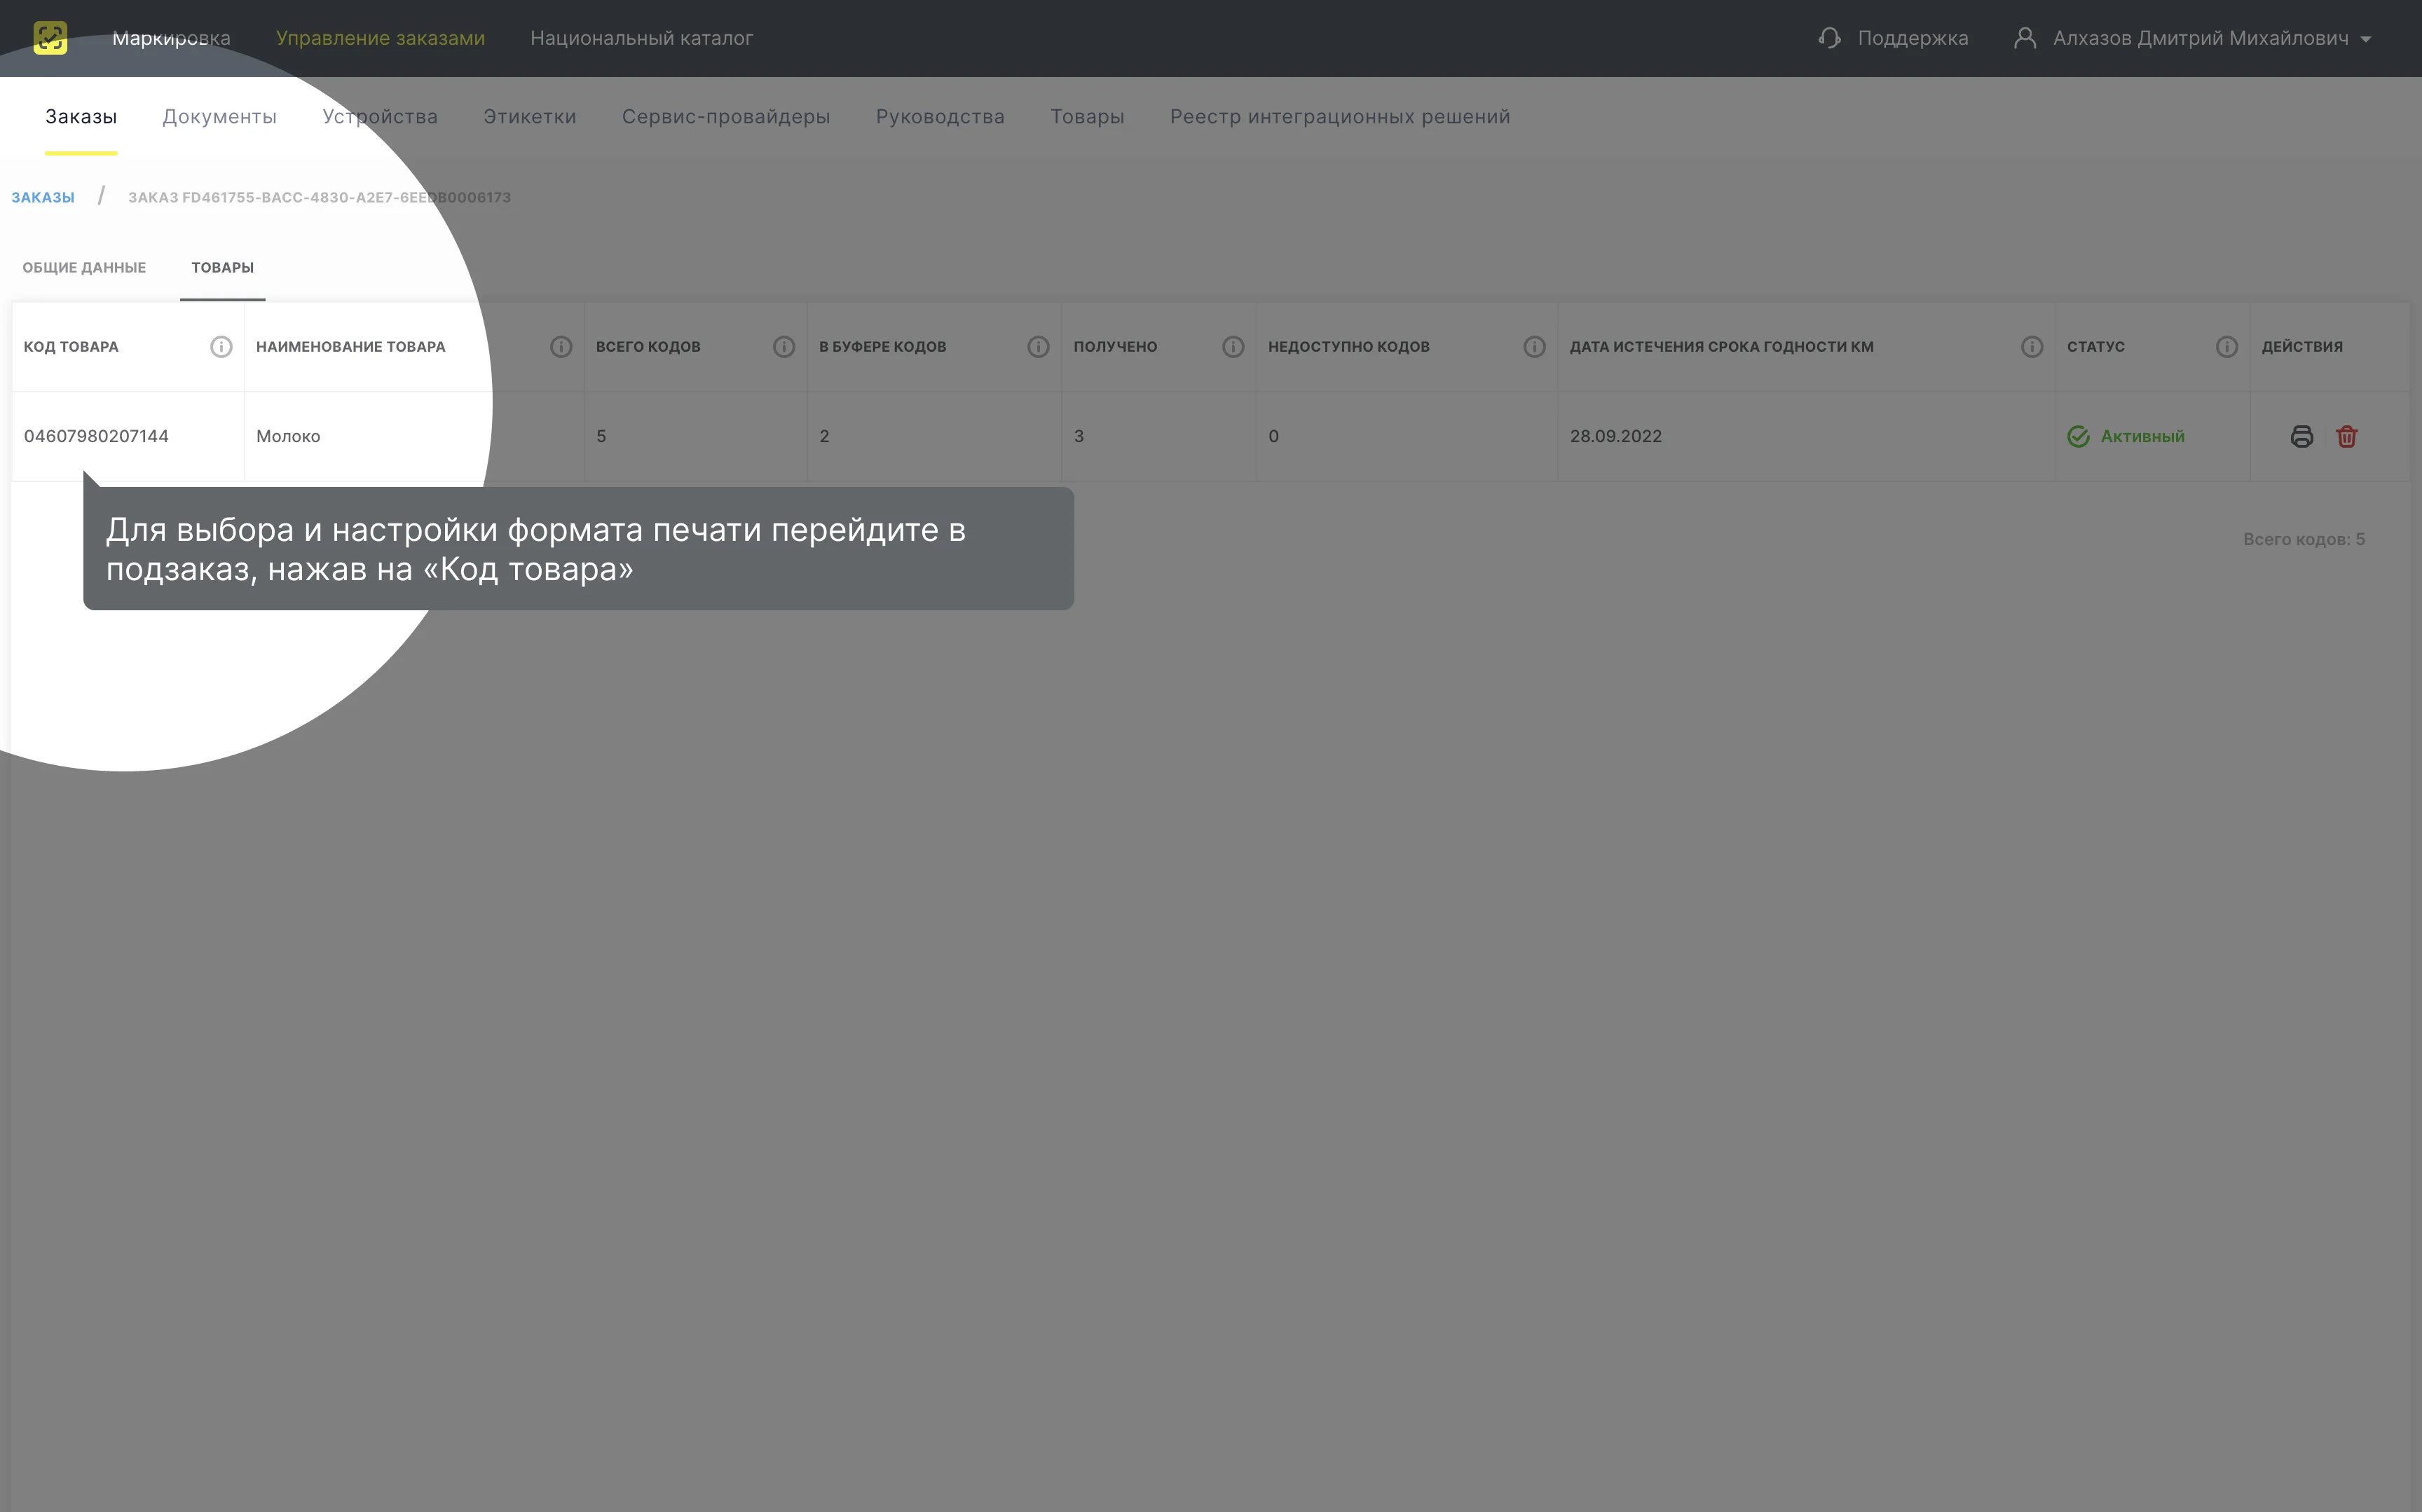This screenshot has width=2422, height=1512.
Task: Click info icon next to Наименование товара
Action: tap(561, 347)
